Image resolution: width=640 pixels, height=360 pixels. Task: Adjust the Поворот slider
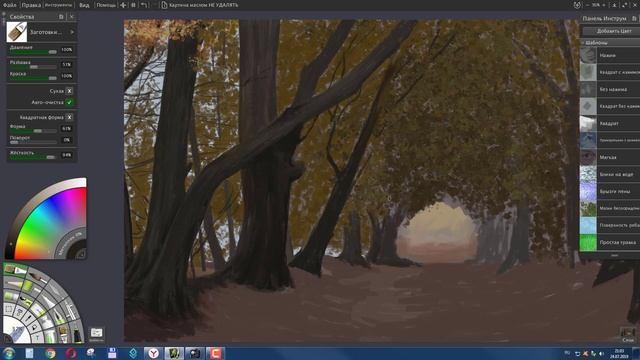[x=33, y=142]
